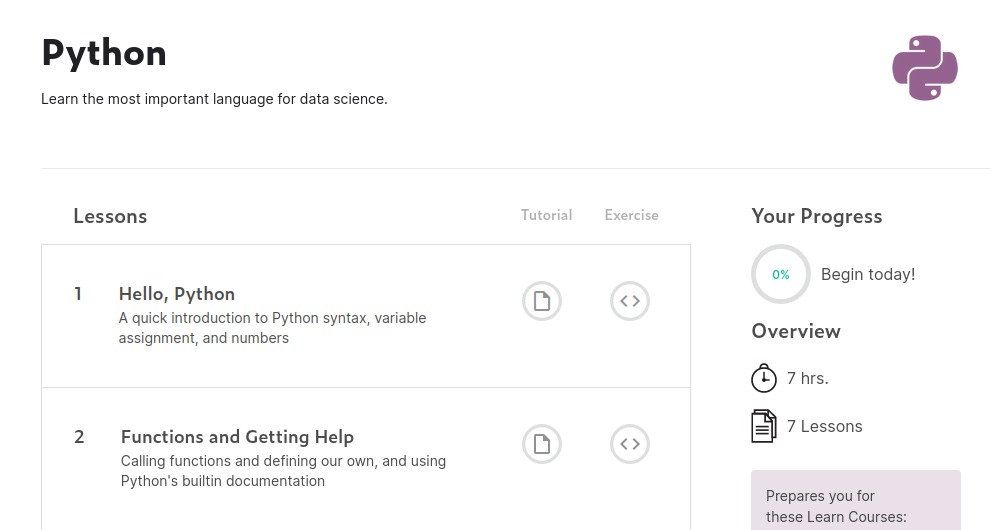
Task: Open Functions and Getting Help exercise icon
Action: point(630,444)
